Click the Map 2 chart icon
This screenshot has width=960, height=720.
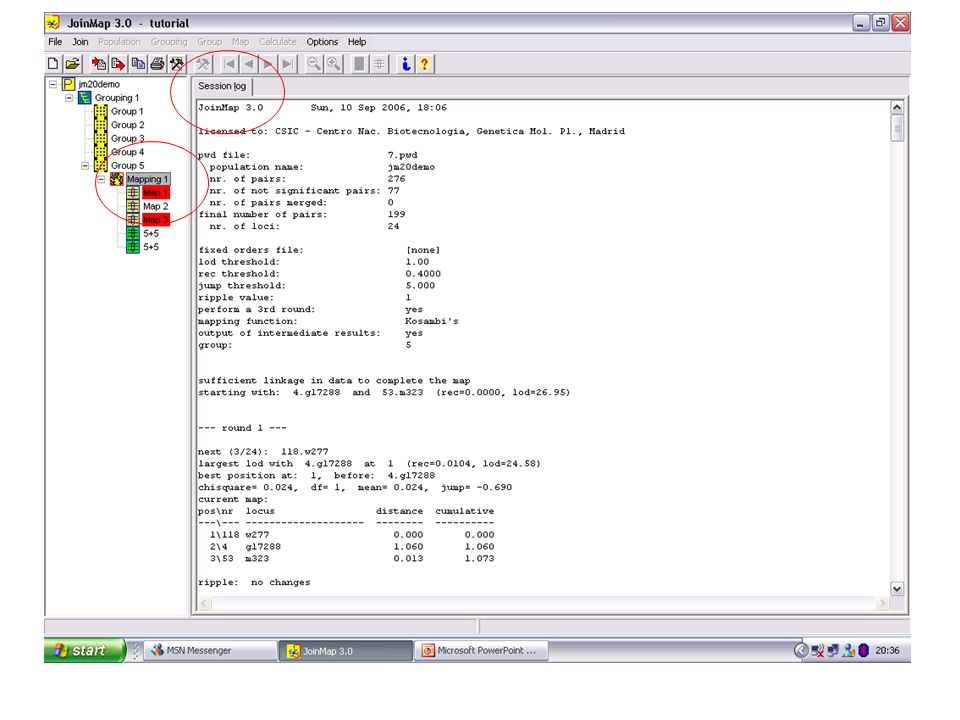[133, 206]
